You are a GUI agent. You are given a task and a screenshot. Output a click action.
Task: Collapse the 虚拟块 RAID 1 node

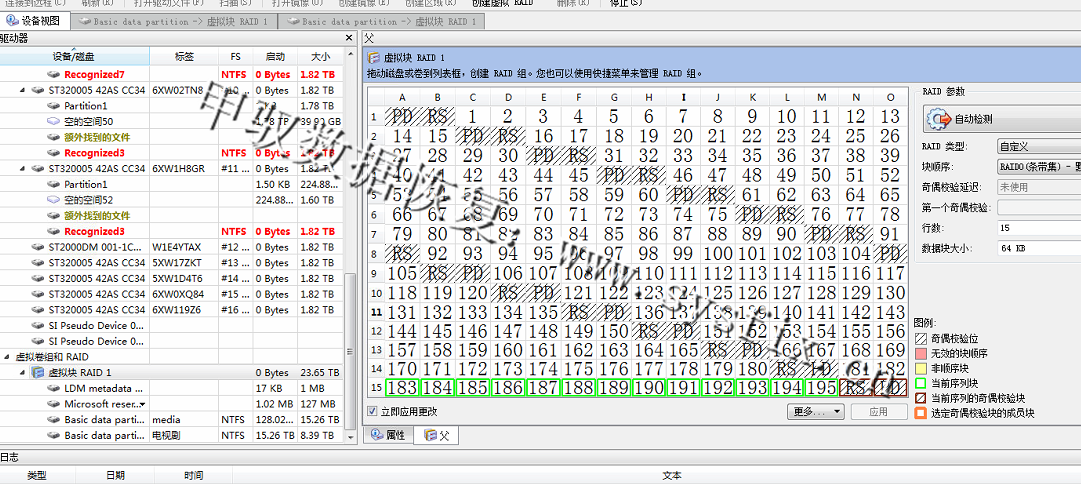click(22, 373)
